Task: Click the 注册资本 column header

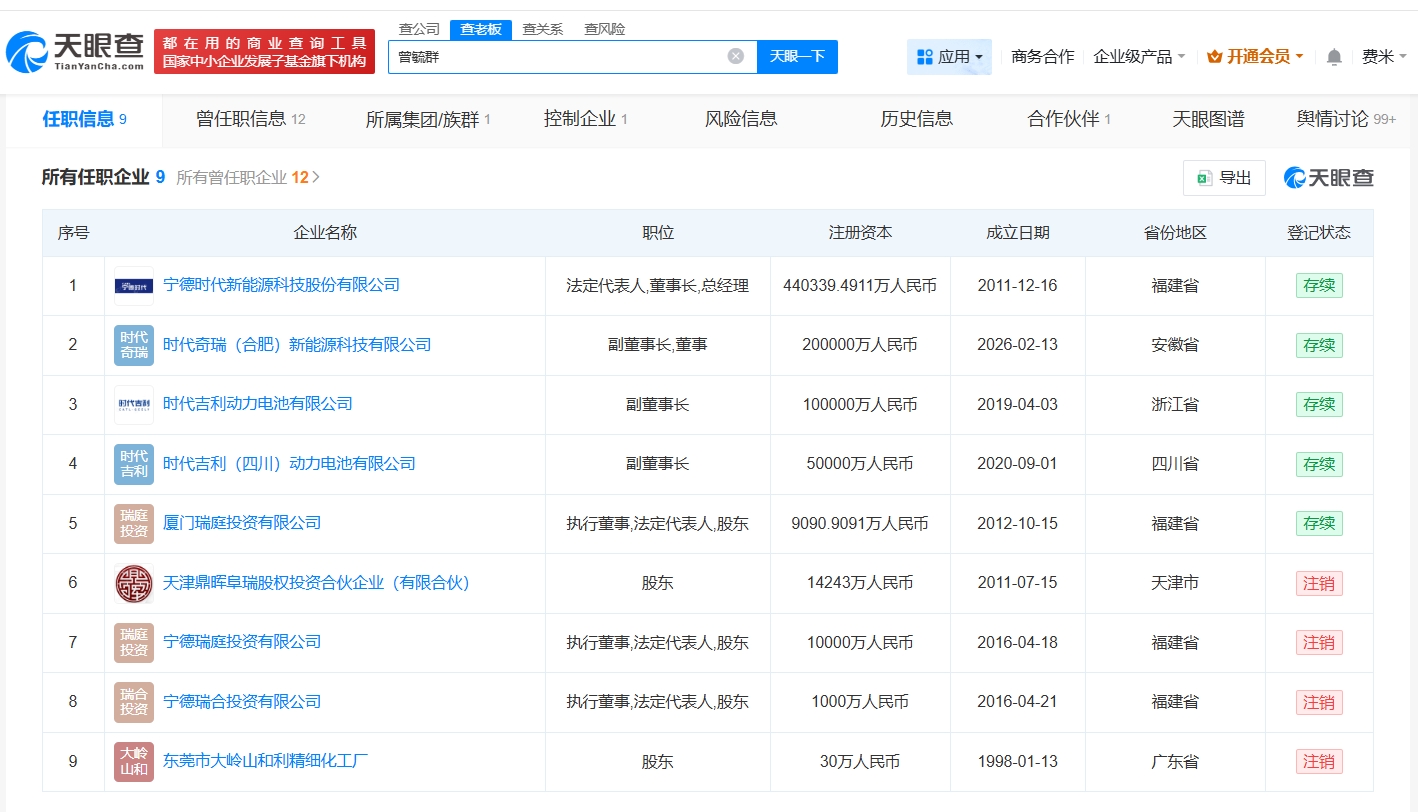Action: (860, 233)
